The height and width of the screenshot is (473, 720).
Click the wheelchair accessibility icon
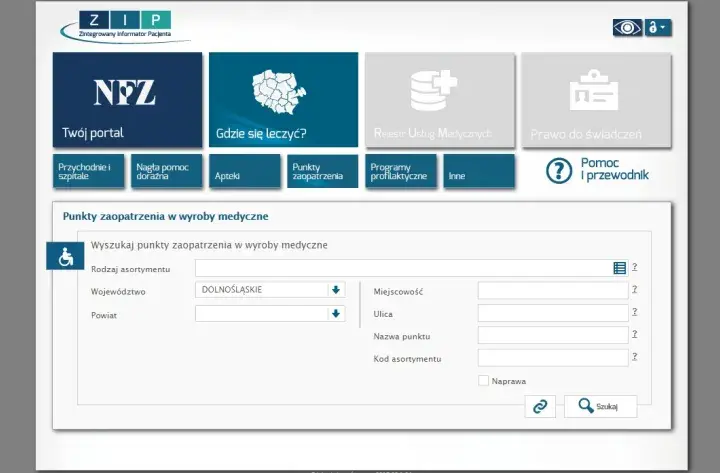65,256
